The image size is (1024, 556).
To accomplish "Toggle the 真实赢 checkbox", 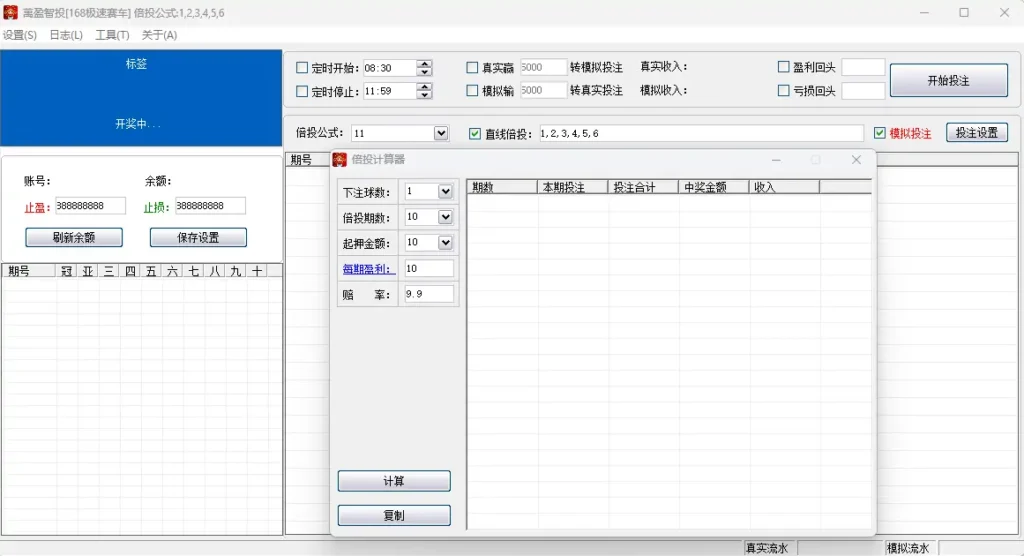I will pyautogui.click(x=472, y=67).
